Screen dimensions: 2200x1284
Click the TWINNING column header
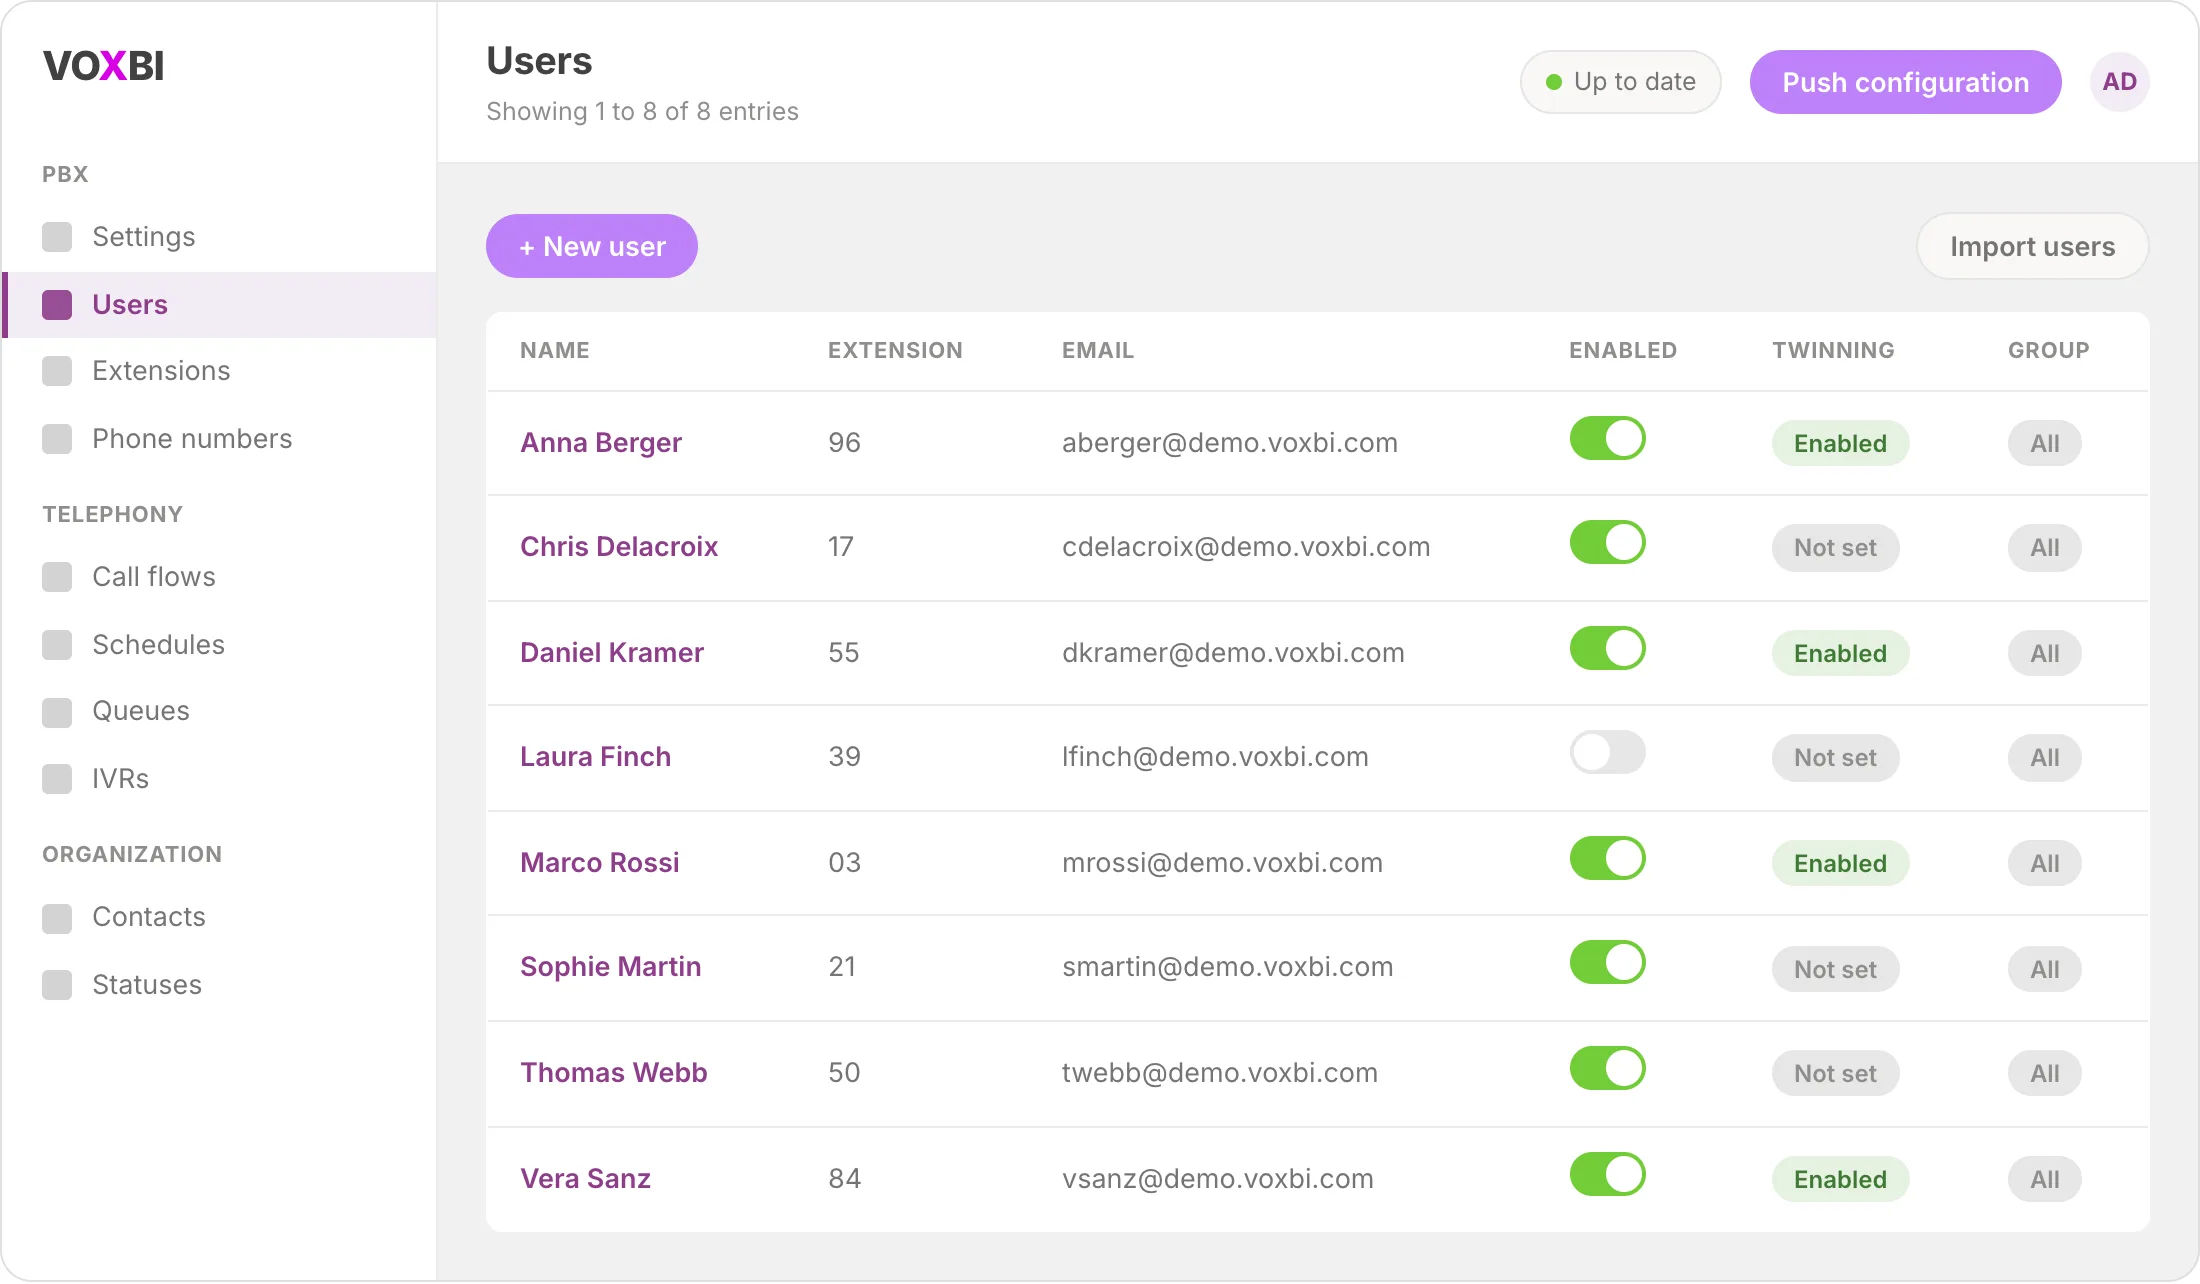pyautogui.click(x=1833, y=351)
